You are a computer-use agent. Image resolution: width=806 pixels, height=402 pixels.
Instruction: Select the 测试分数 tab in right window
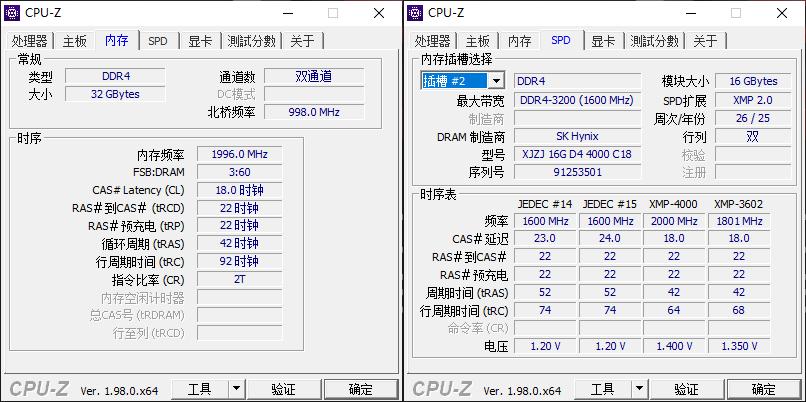pyautogui.click(x=654, y=41)
